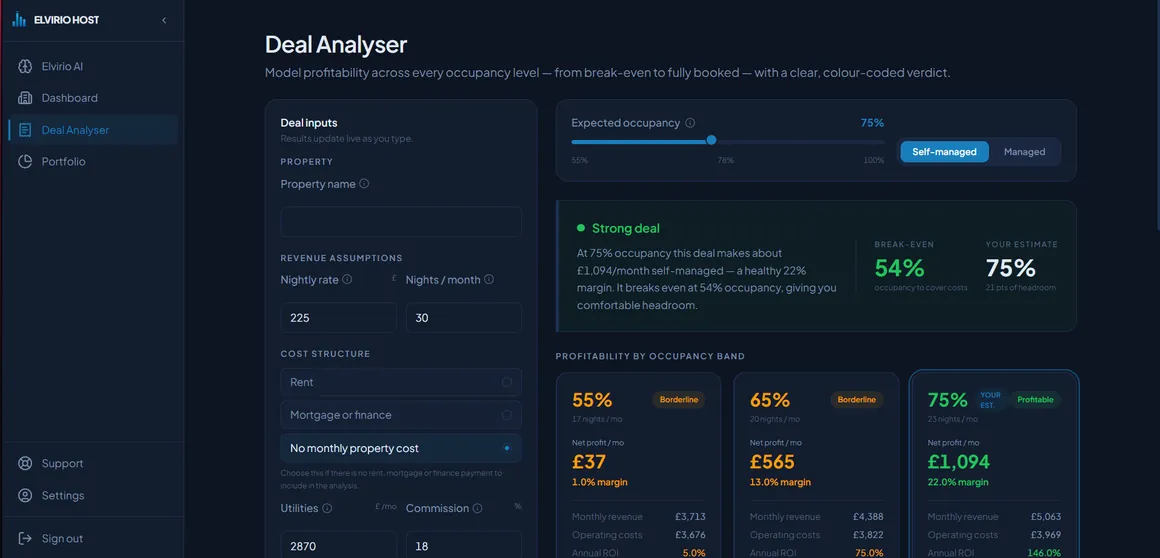Click the Expected occupancy slider handle
Viewport: 1160px width, 558px height.
[712, 140]
